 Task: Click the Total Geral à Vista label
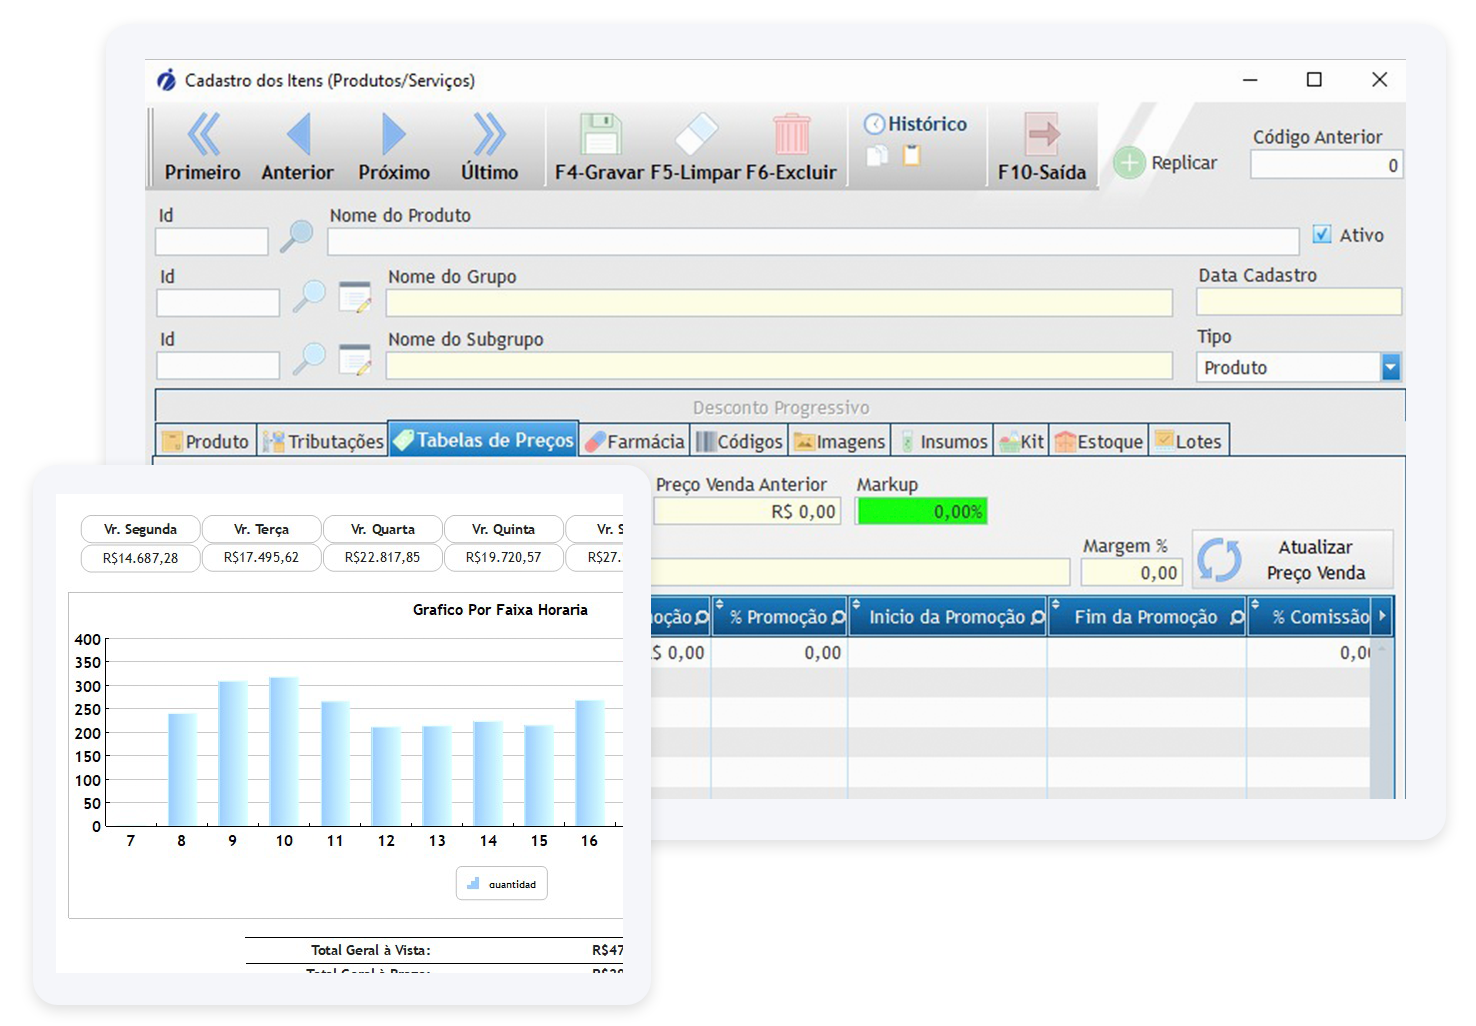click(x=370, y=950)
